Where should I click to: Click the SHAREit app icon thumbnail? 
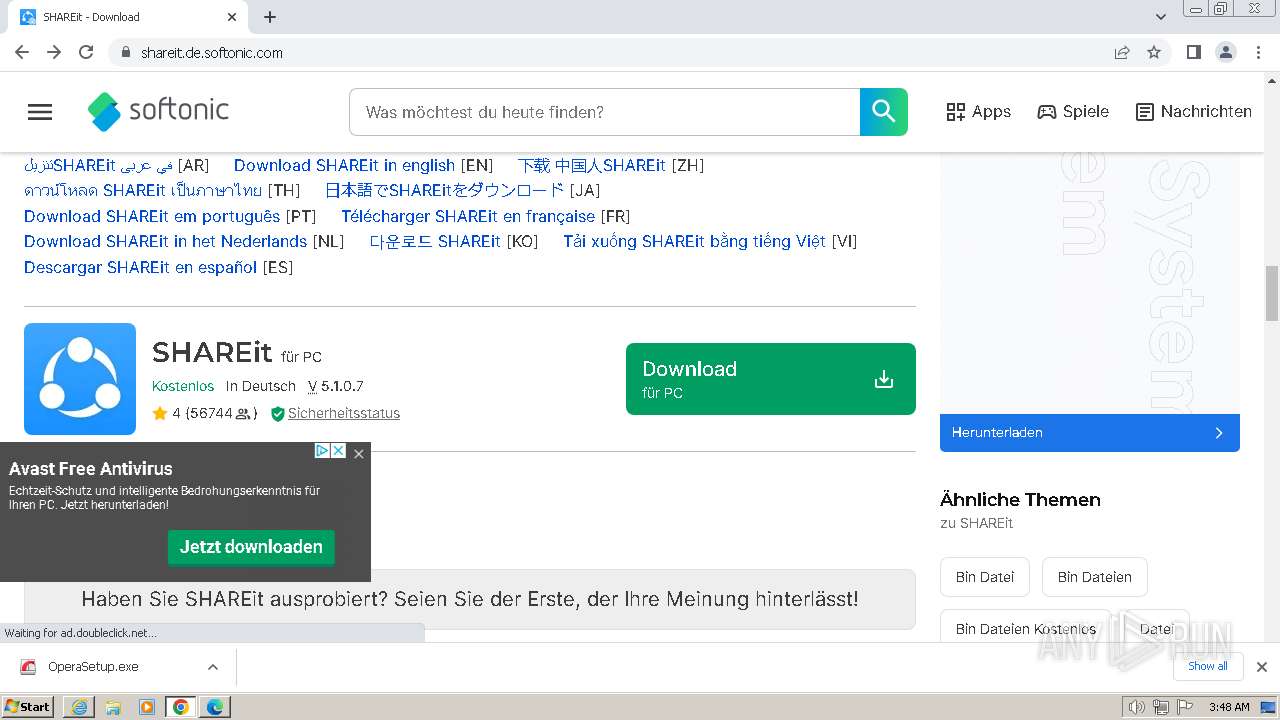[x=80, y=379]
